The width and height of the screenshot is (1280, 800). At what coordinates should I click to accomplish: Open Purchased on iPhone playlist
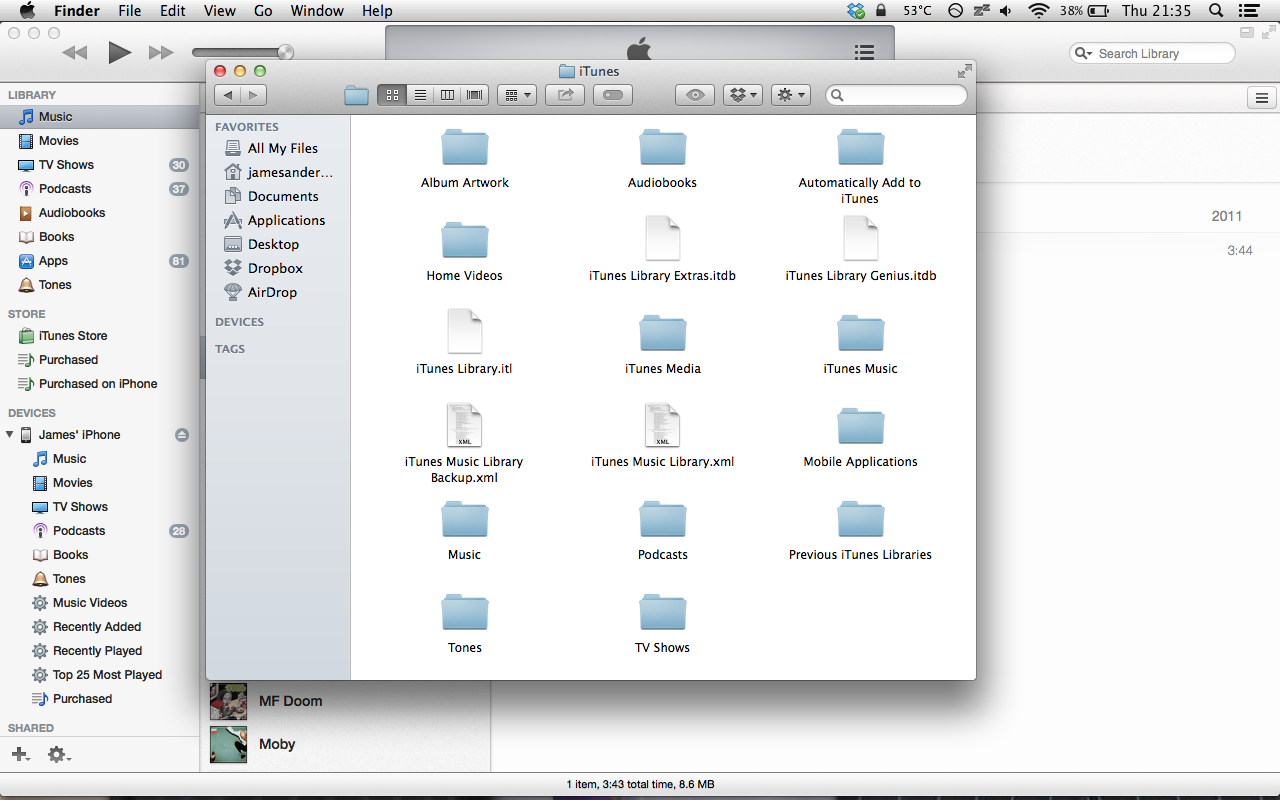[x=100, y=384]
